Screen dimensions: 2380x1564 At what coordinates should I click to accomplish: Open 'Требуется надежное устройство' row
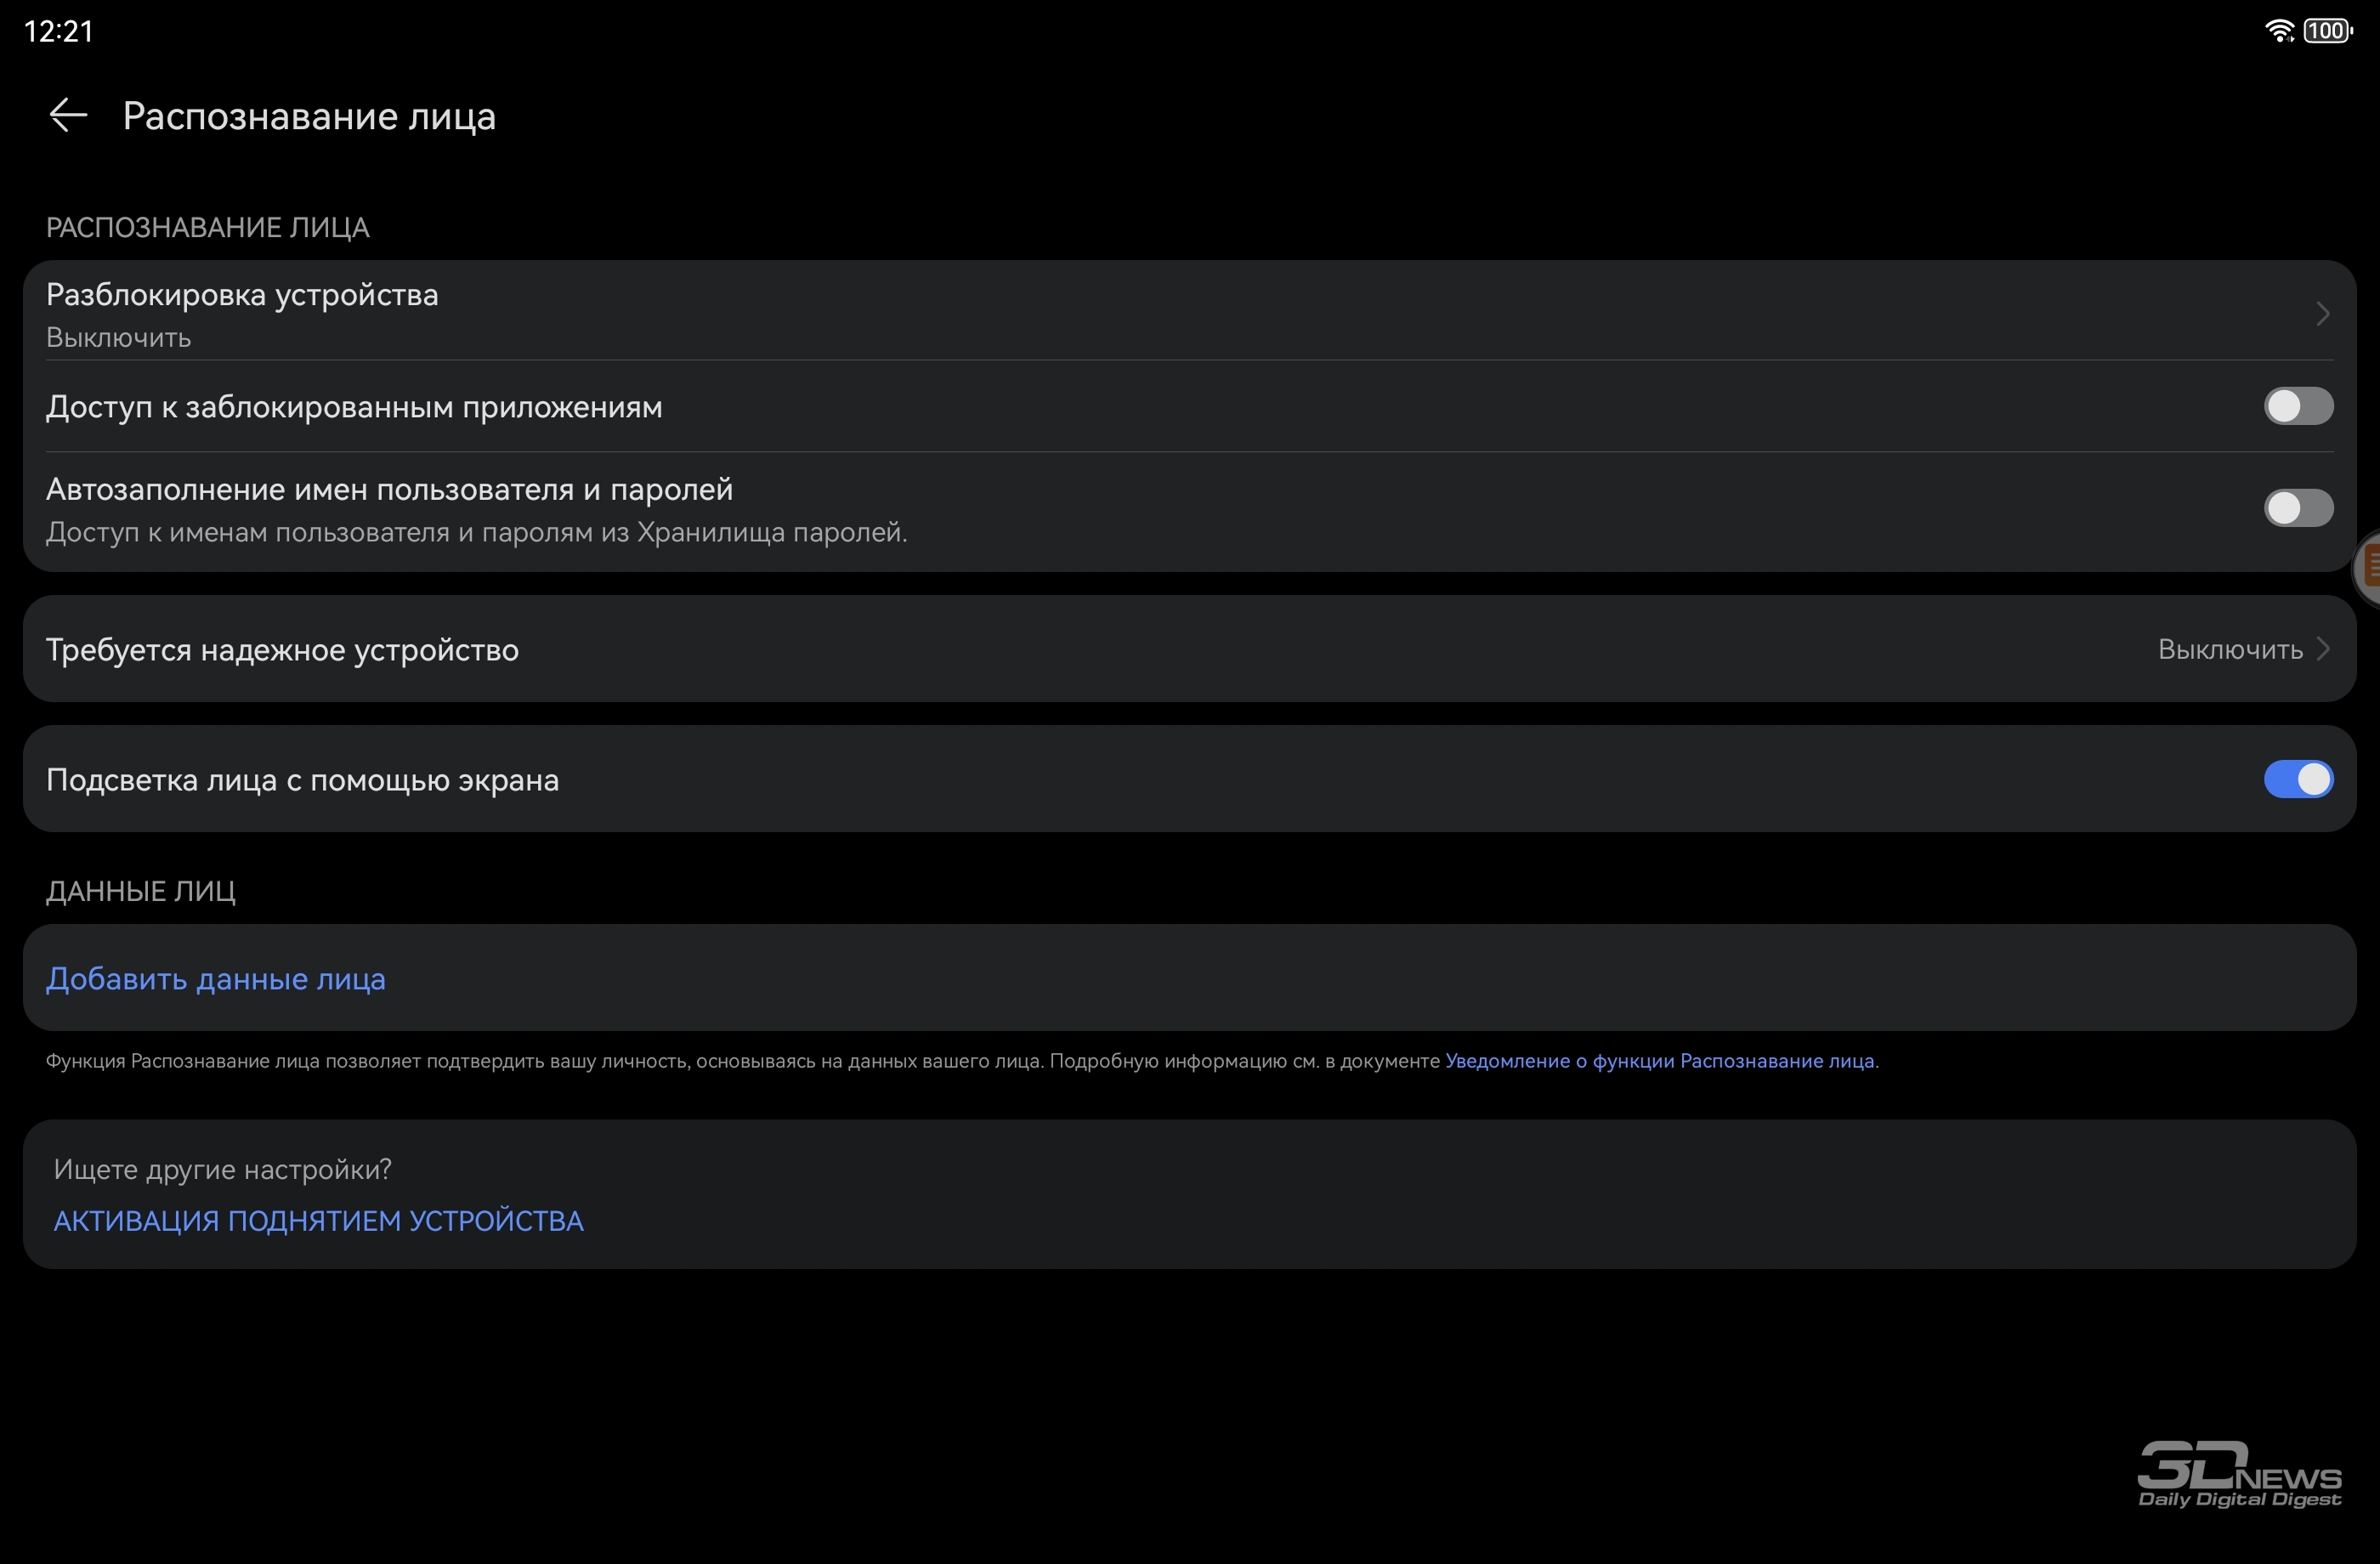click(x=1190, y=649)
